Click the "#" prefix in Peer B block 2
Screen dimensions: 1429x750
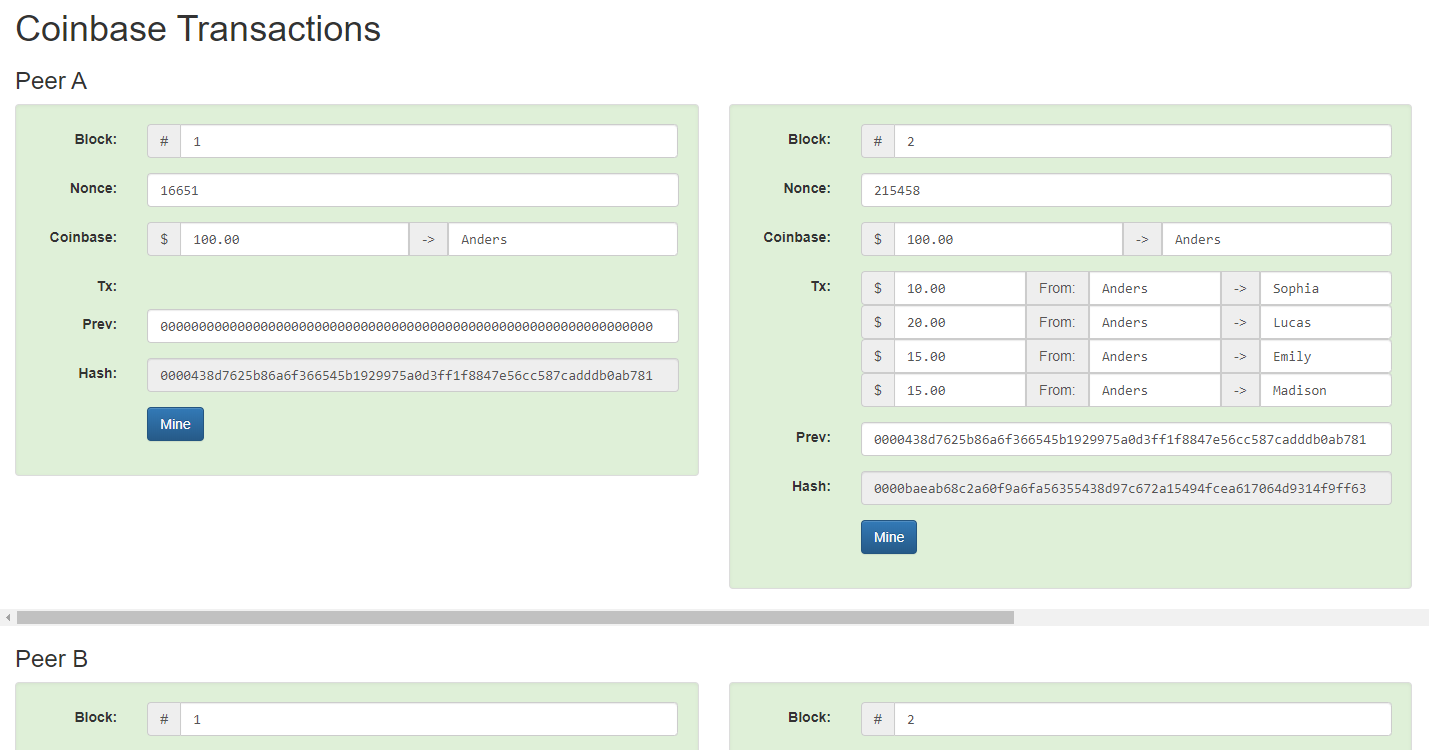(x=878, y=719)
